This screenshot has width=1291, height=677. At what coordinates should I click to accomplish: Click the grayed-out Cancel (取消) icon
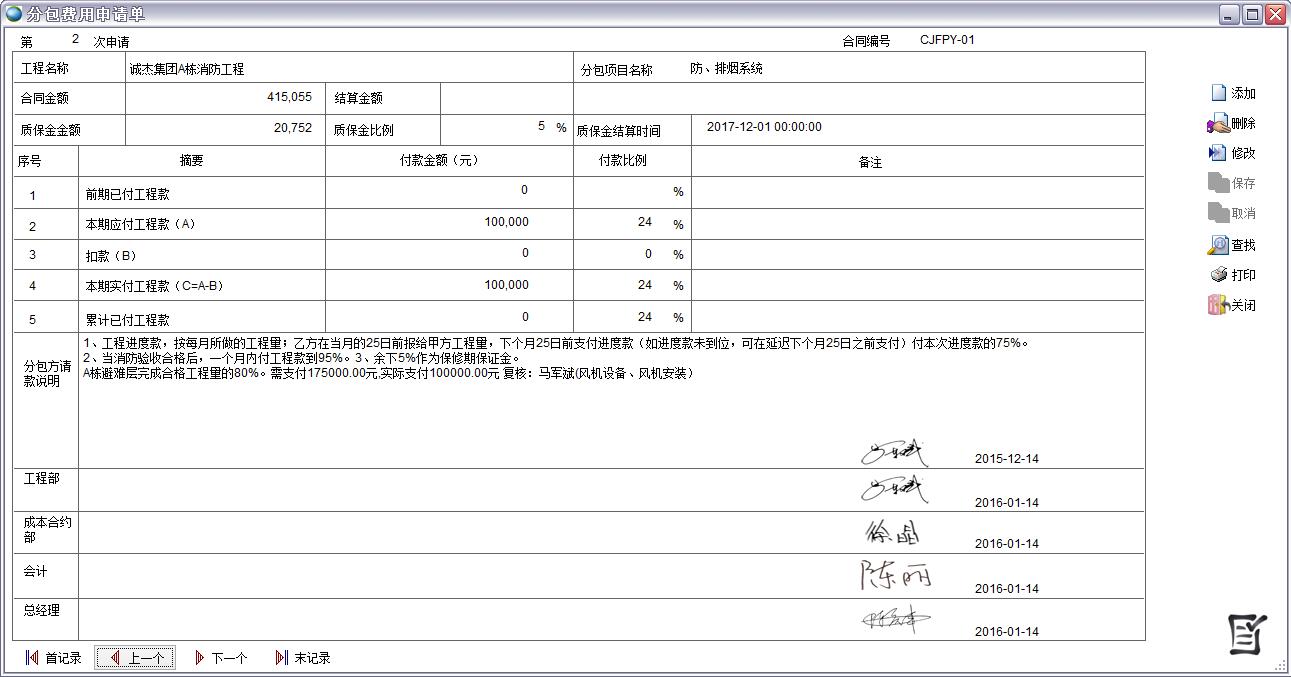click(x=1218, y=213)
